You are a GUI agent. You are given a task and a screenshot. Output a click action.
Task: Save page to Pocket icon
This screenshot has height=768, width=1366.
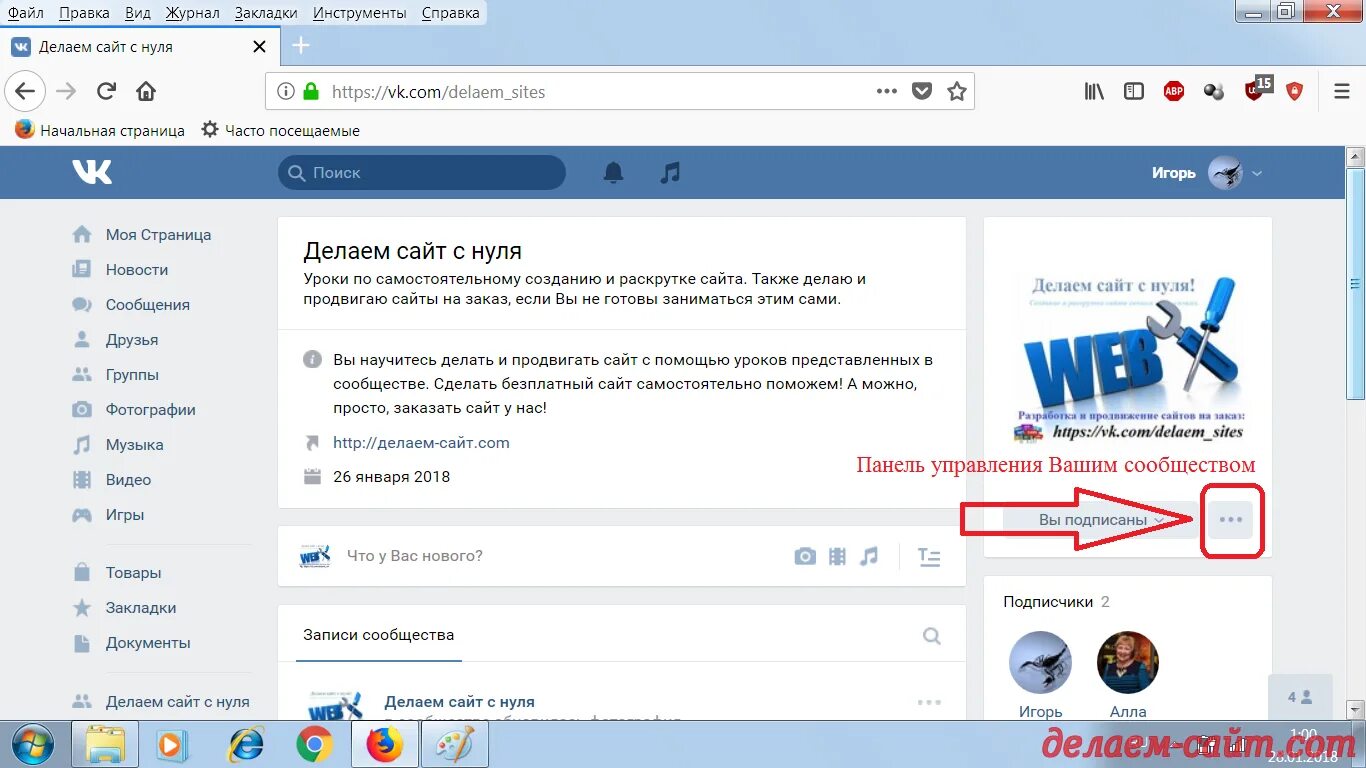[x=922, y=91]
